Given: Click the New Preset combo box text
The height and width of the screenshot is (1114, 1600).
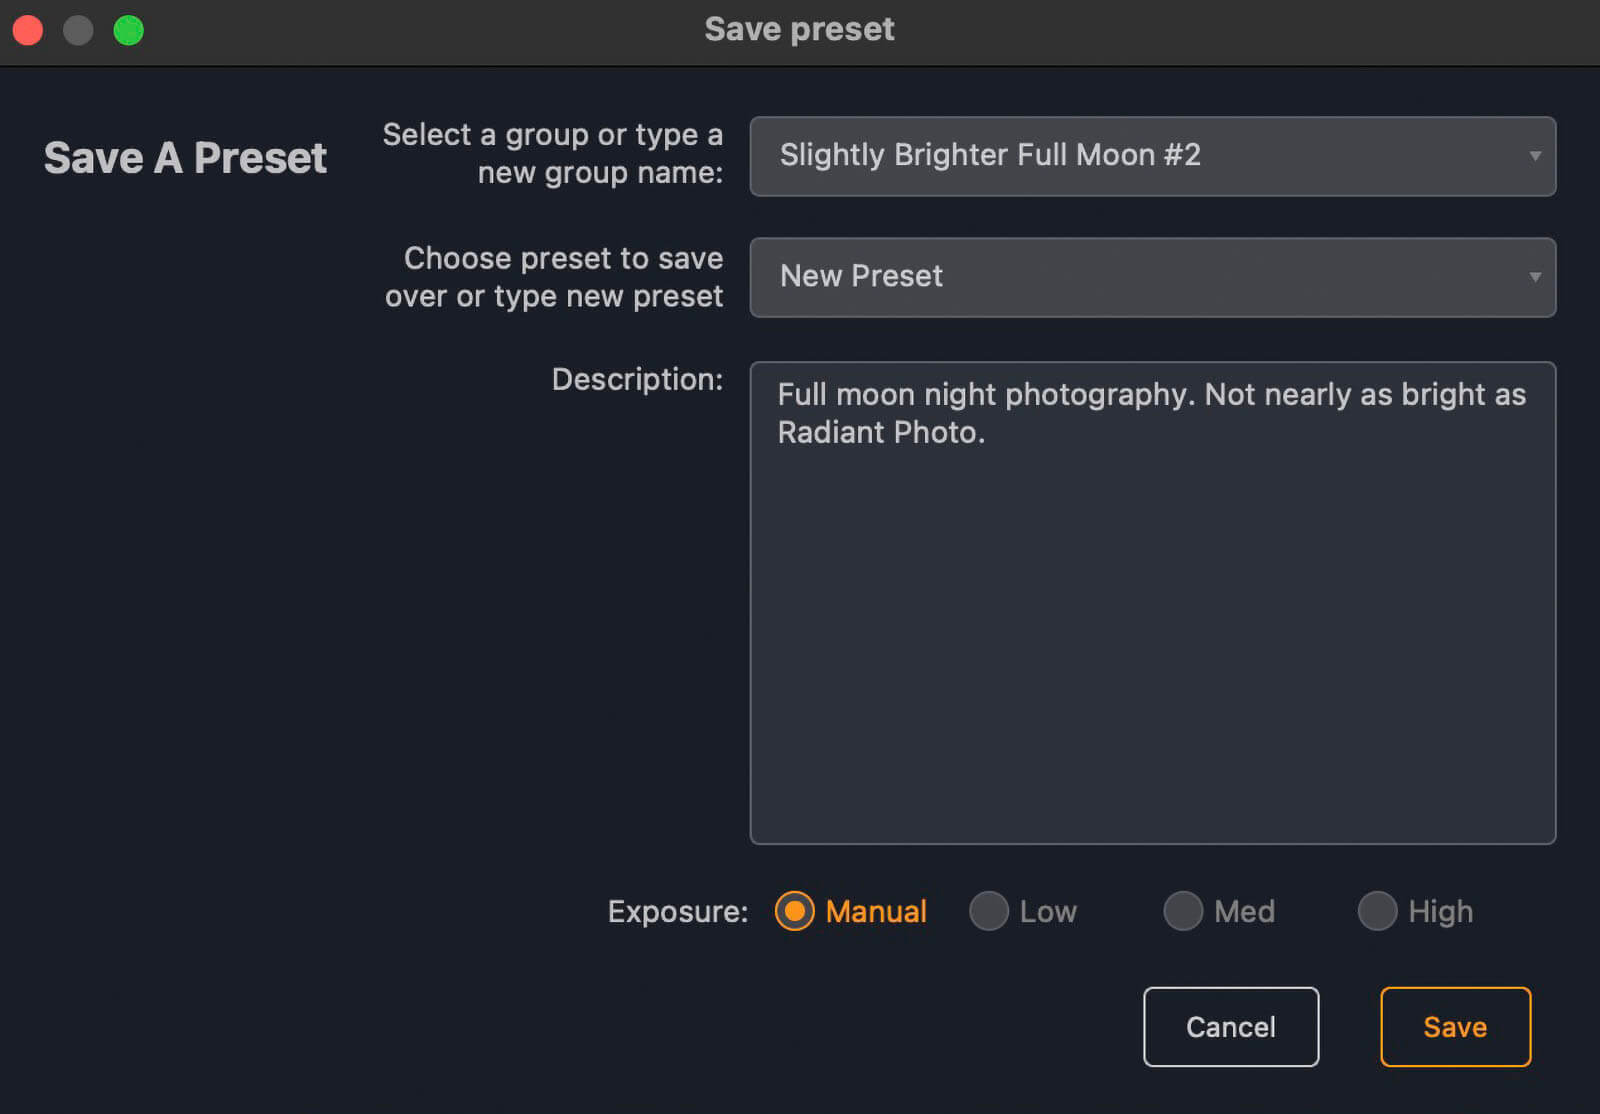Looking at the screenshot, I should 861,277.
